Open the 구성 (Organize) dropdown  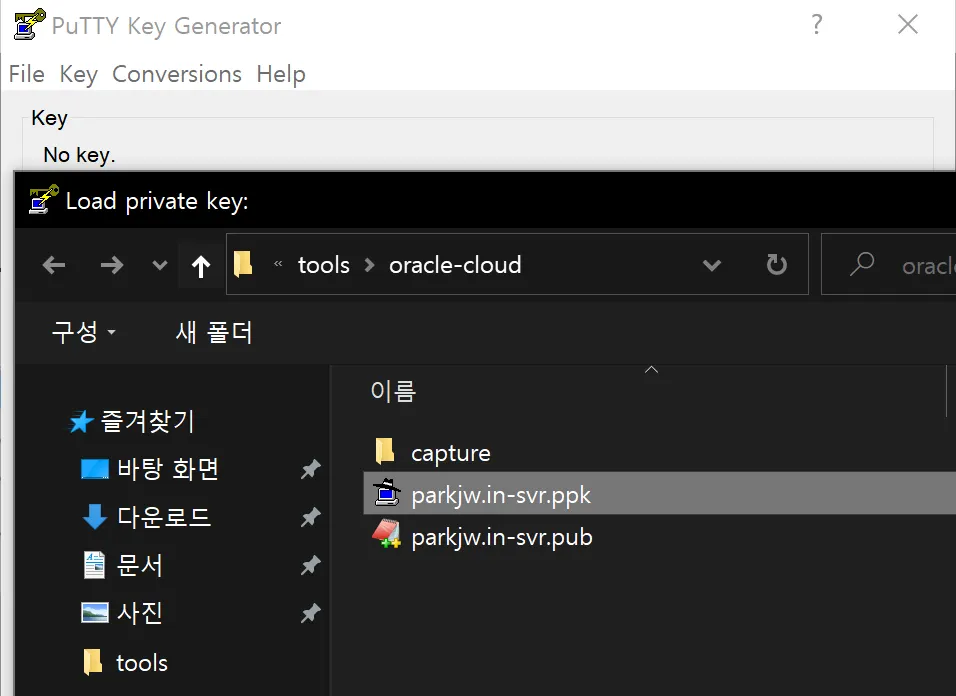pos(84,332)
